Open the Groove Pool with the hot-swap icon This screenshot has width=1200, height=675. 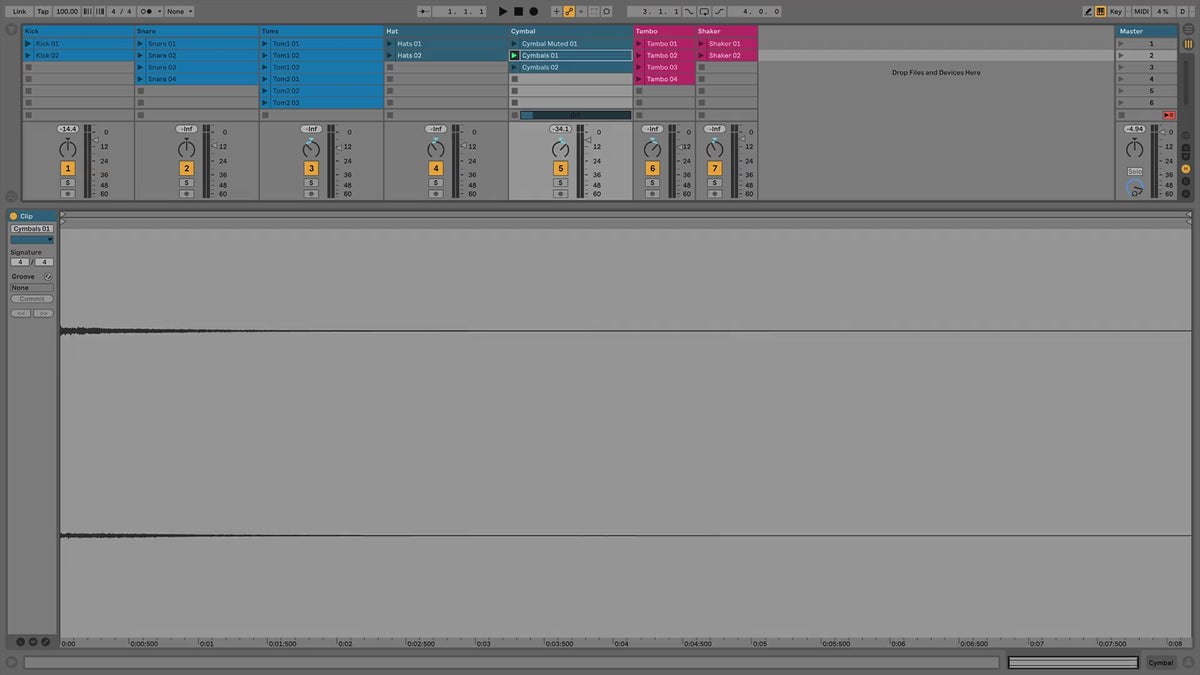point(47,276)
